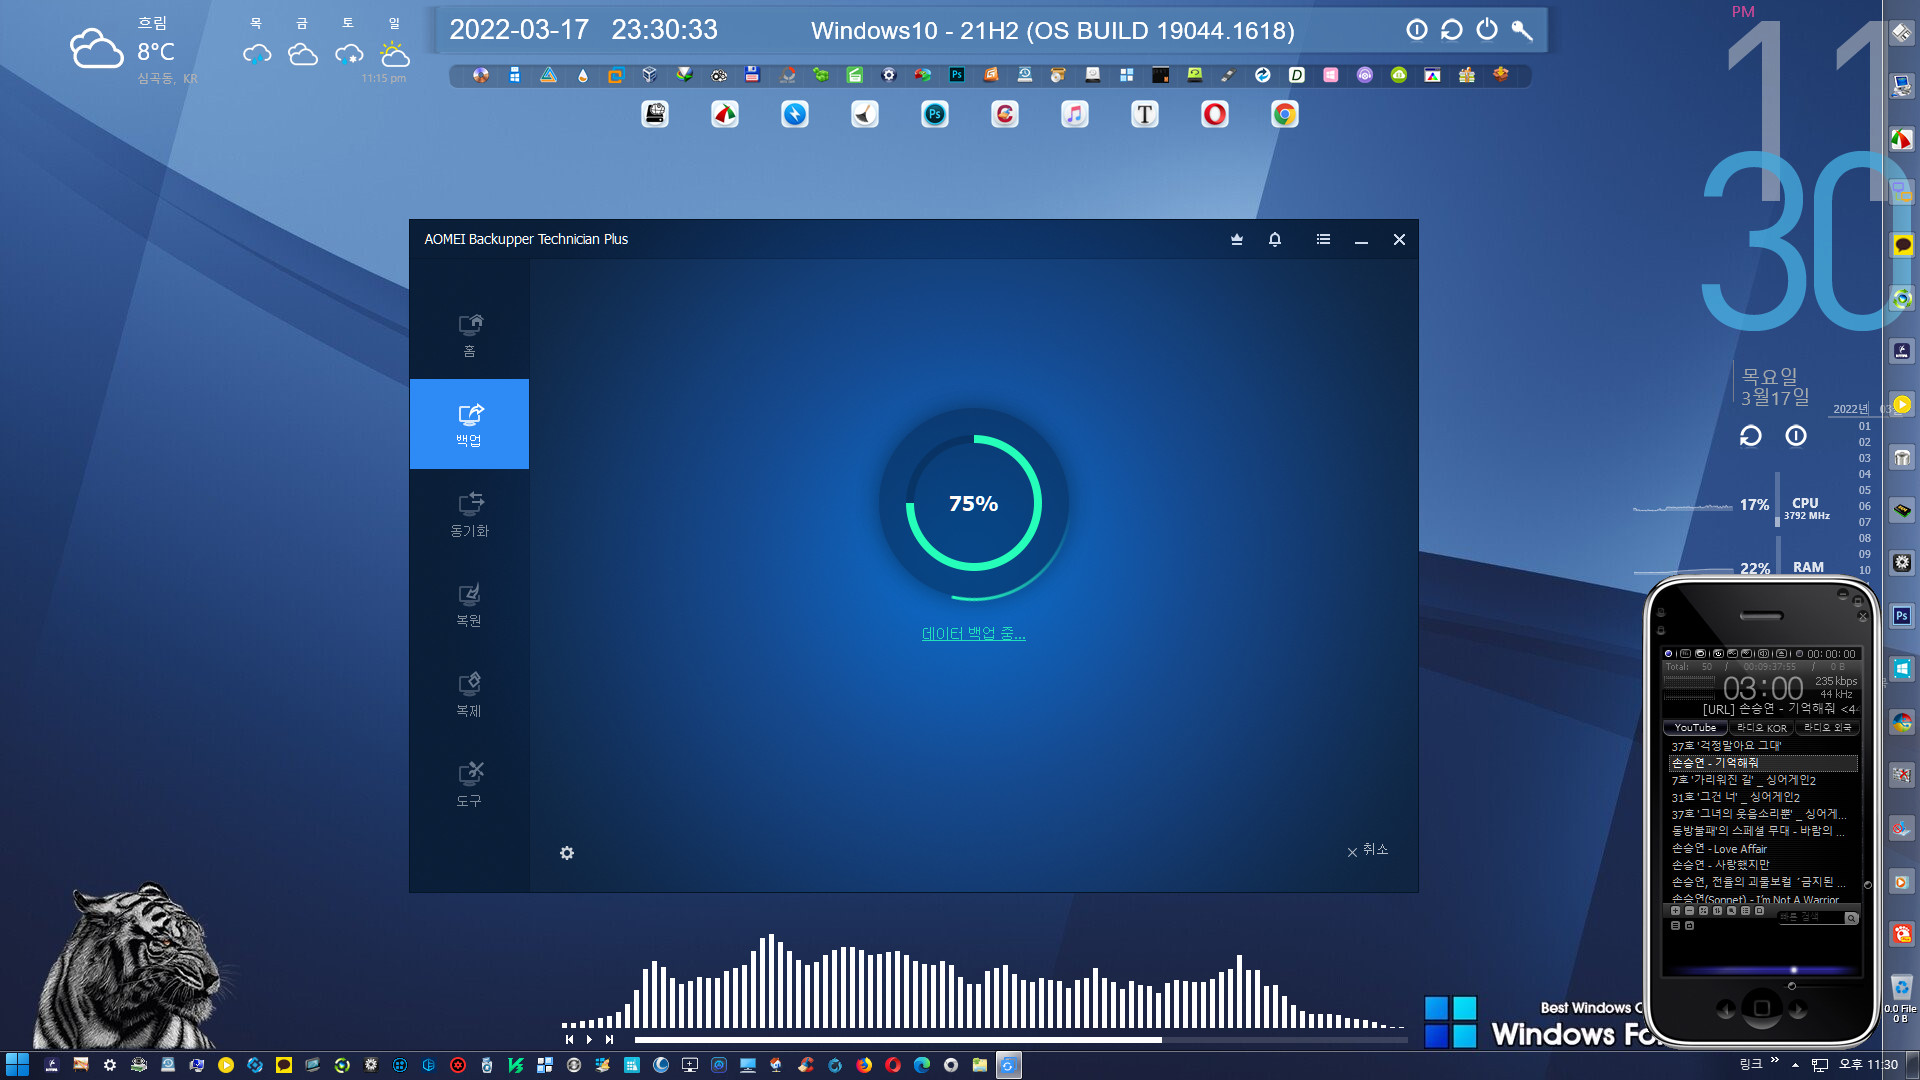Click the floppy disk icon in top launcher bar
The image size is (1920, 1080).
752,75
